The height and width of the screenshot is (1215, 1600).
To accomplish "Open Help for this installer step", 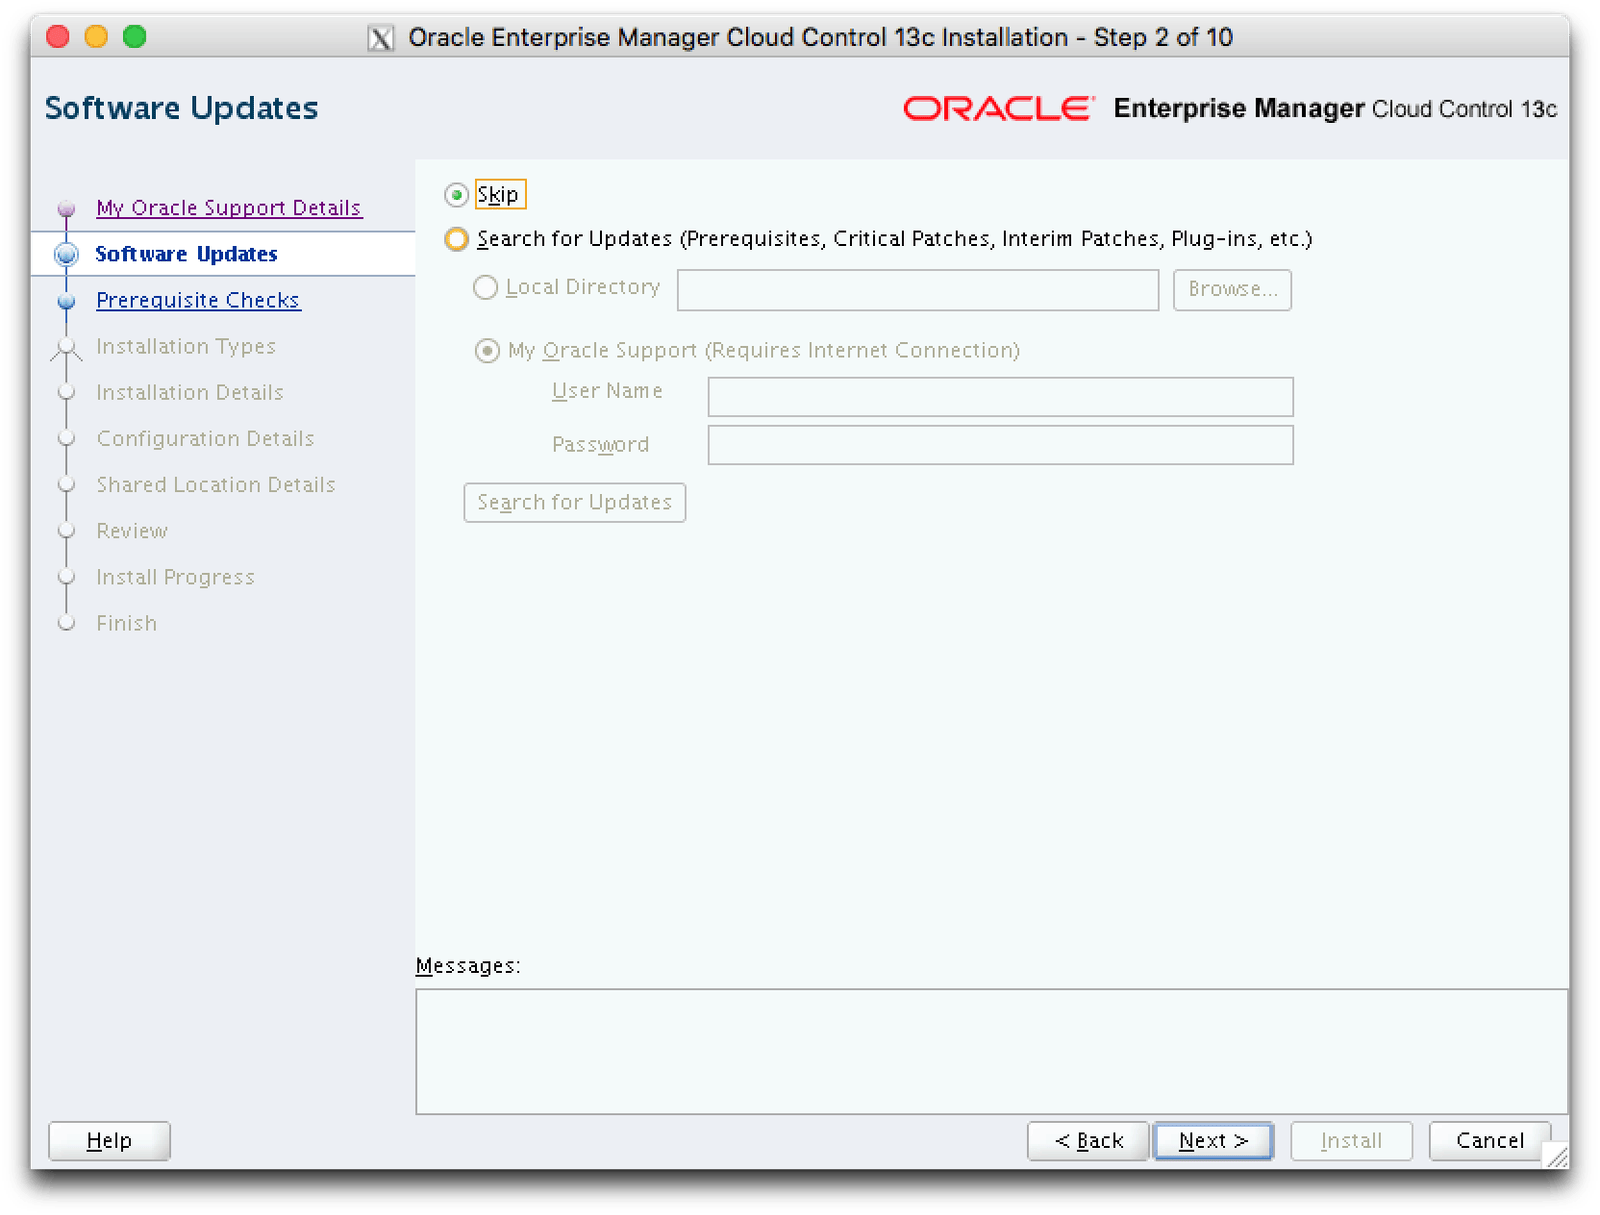I will click(109, 1141).
